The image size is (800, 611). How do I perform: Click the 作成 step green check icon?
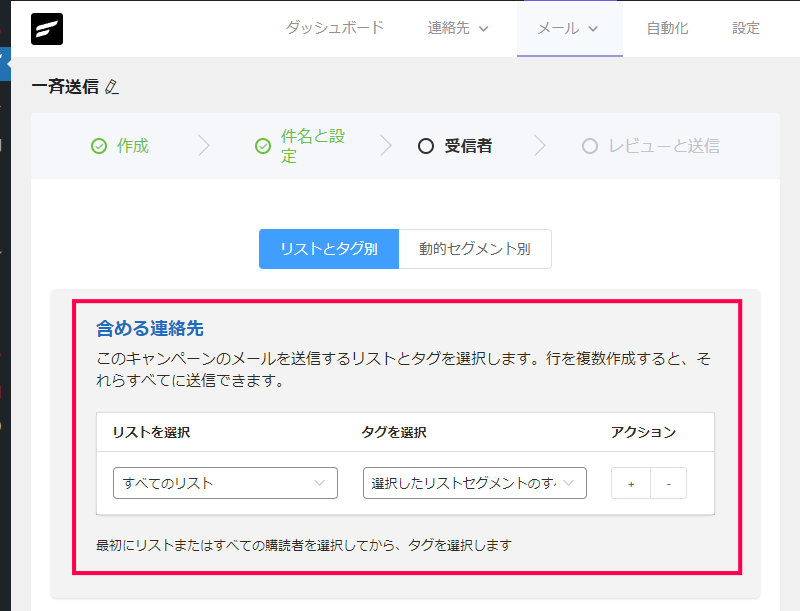(99, 146)
